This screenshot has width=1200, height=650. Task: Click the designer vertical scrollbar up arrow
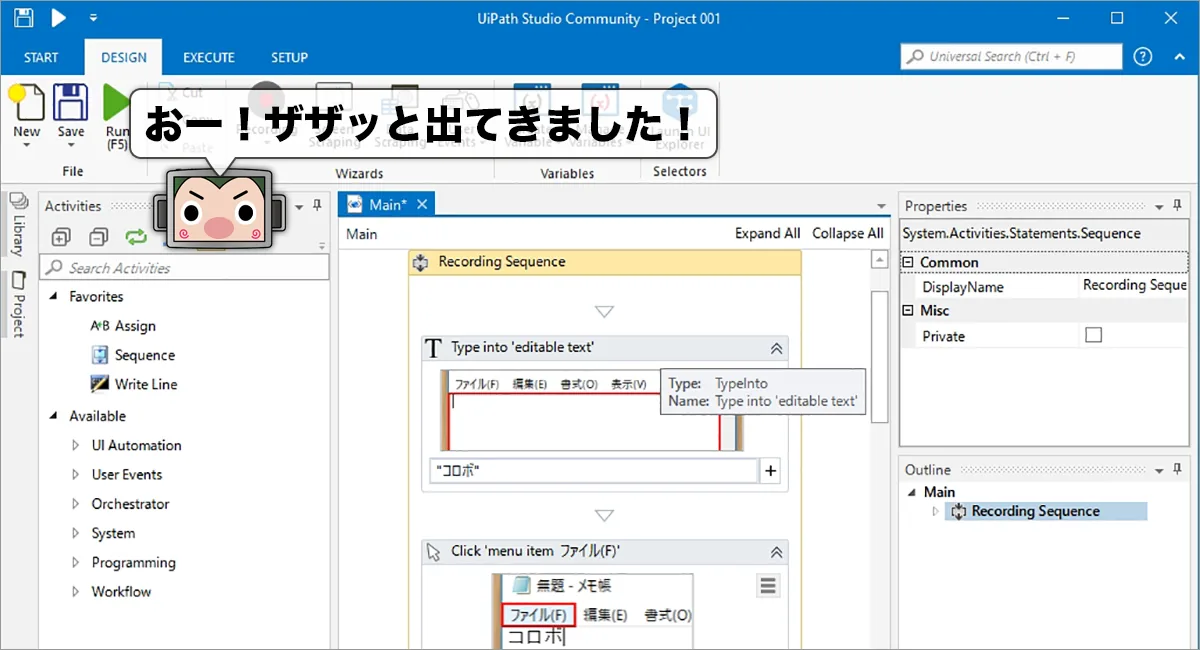879,260
